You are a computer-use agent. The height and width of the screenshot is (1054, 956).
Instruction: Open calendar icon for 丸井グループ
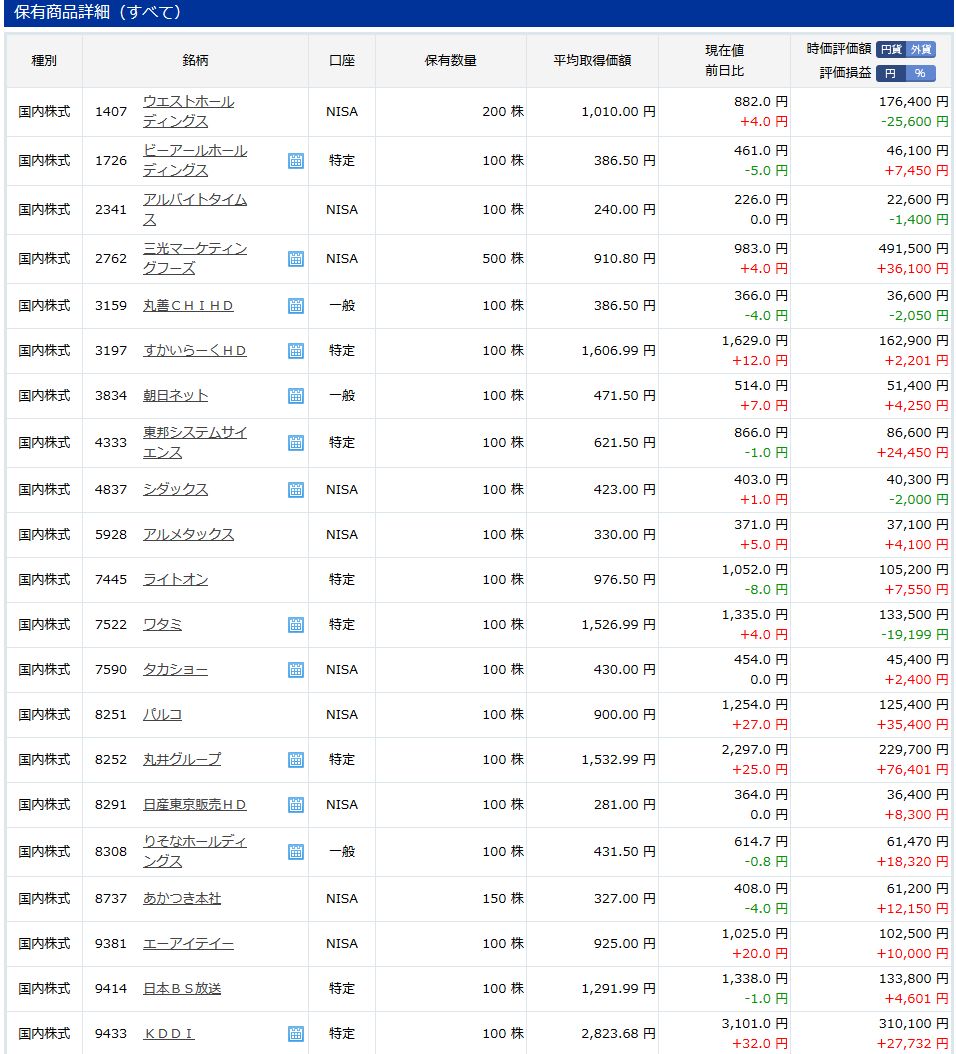coord(296,760)
